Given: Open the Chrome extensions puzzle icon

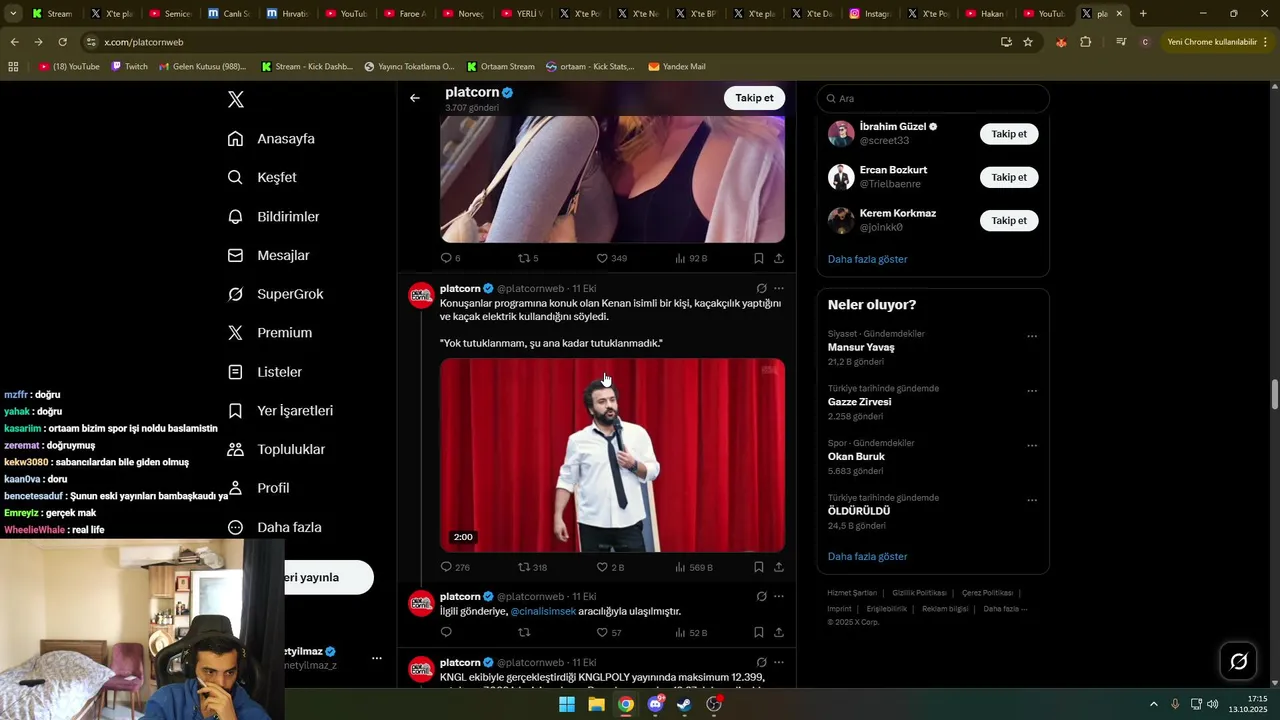Looking at the screenshot, I should 1086,42.
